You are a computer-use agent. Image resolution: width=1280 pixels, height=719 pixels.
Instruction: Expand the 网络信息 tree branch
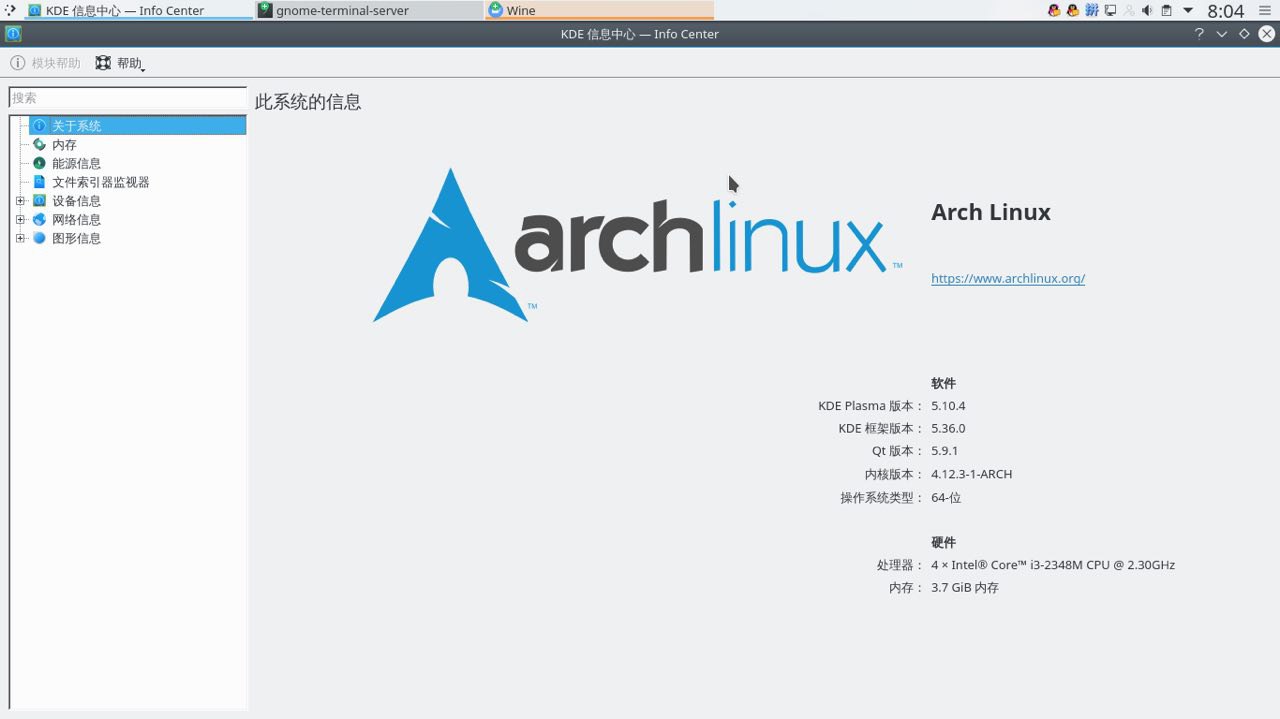coord(20,219)
